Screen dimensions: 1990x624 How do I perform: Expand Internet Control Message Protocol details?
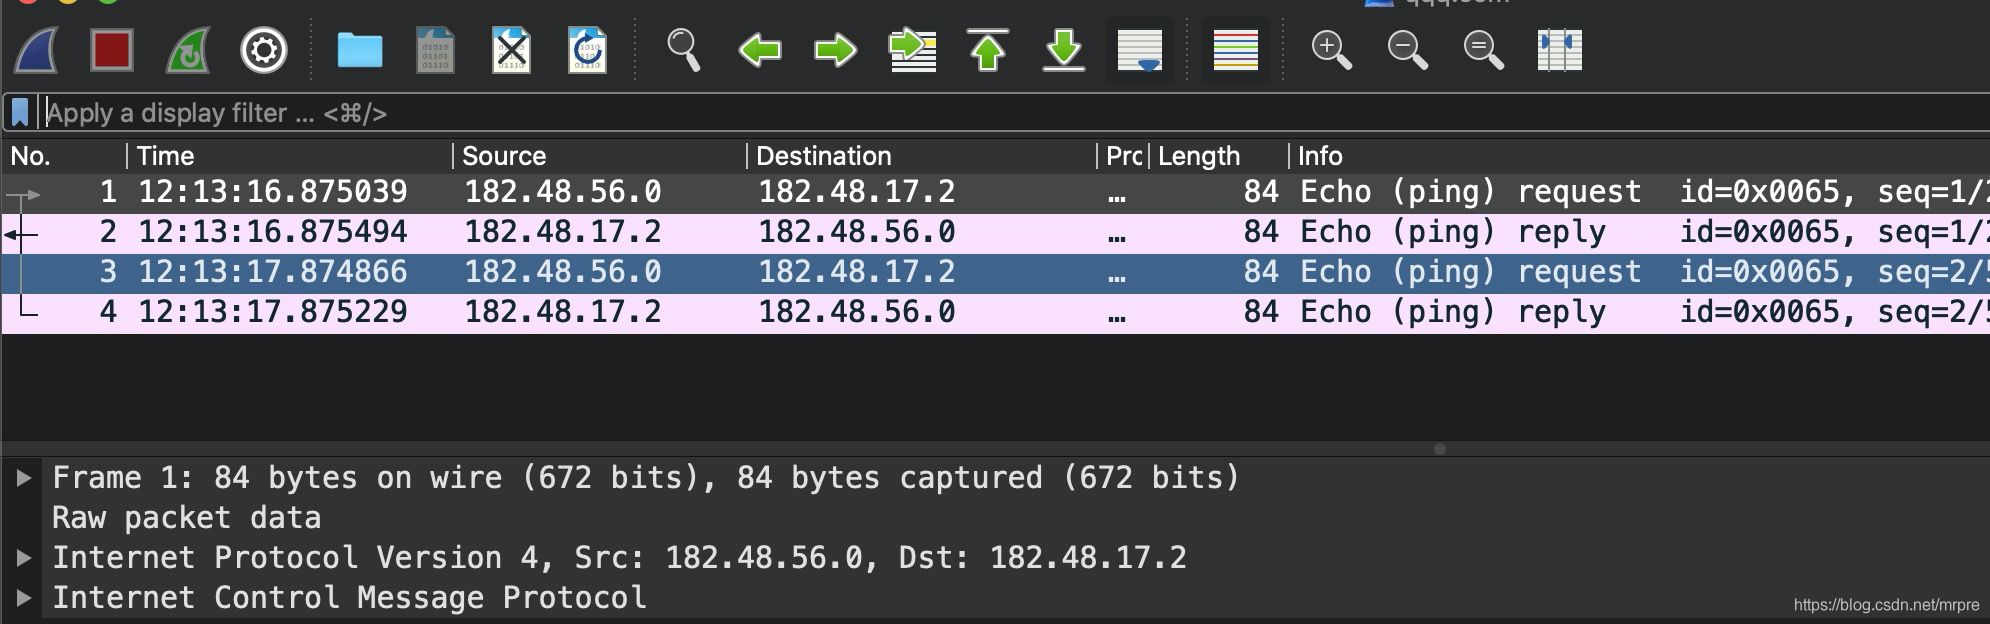24,598
